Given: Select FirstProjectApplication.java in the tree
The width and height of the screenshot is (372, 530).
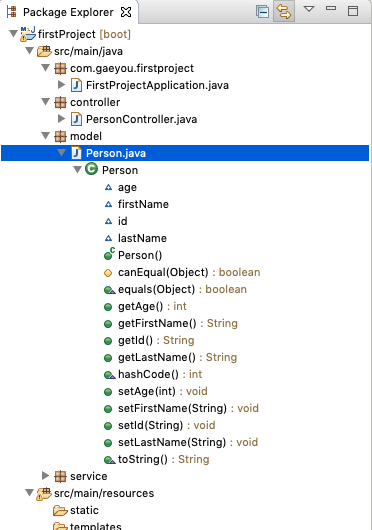Looking at the screenshot, I should click(157, 85).
